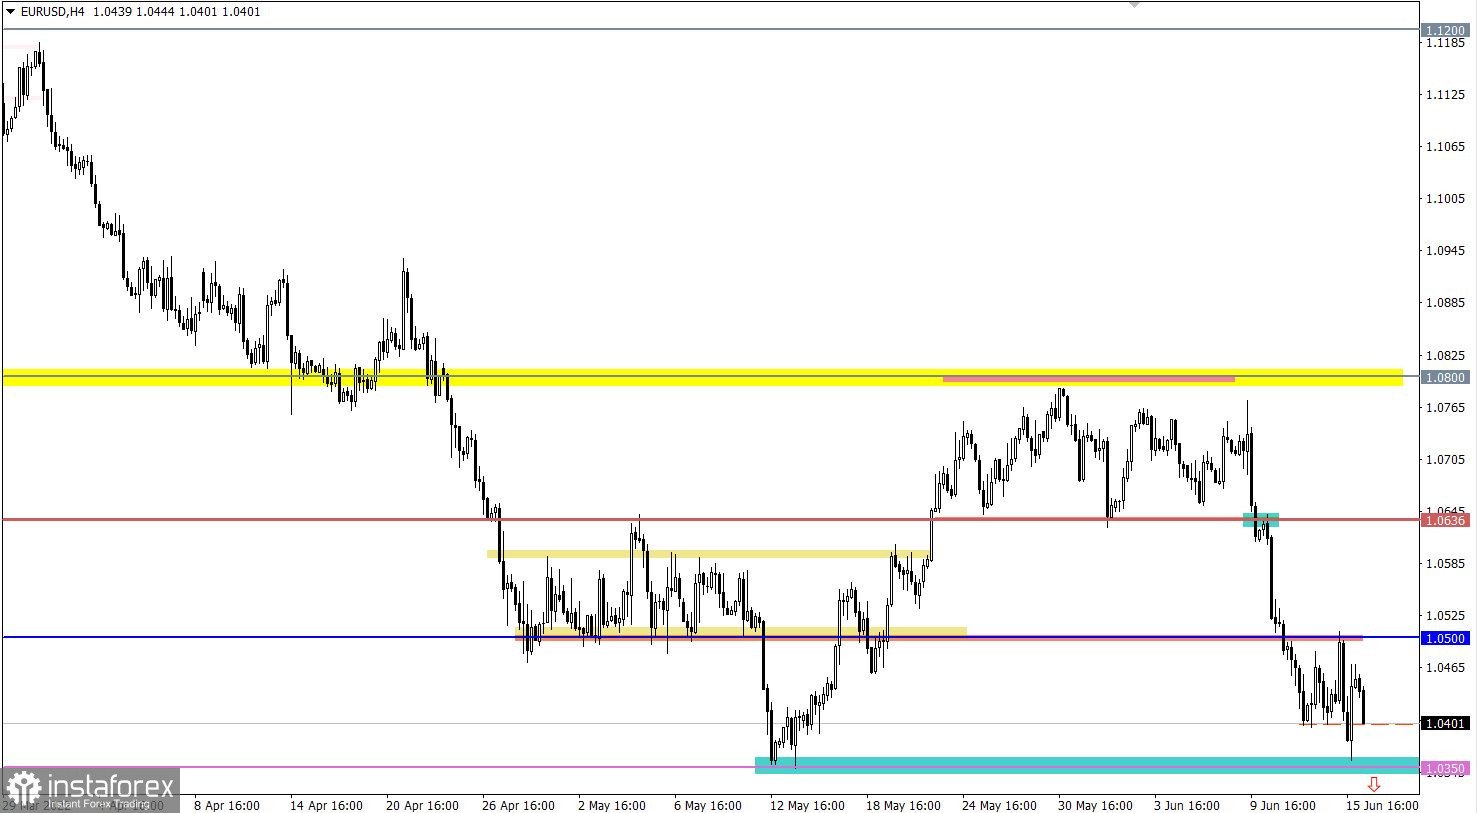The height and width of the screenshot is (813, 1477).
Task: Select the EURUSD,H4 chart title text
Action: click(52, 12)
